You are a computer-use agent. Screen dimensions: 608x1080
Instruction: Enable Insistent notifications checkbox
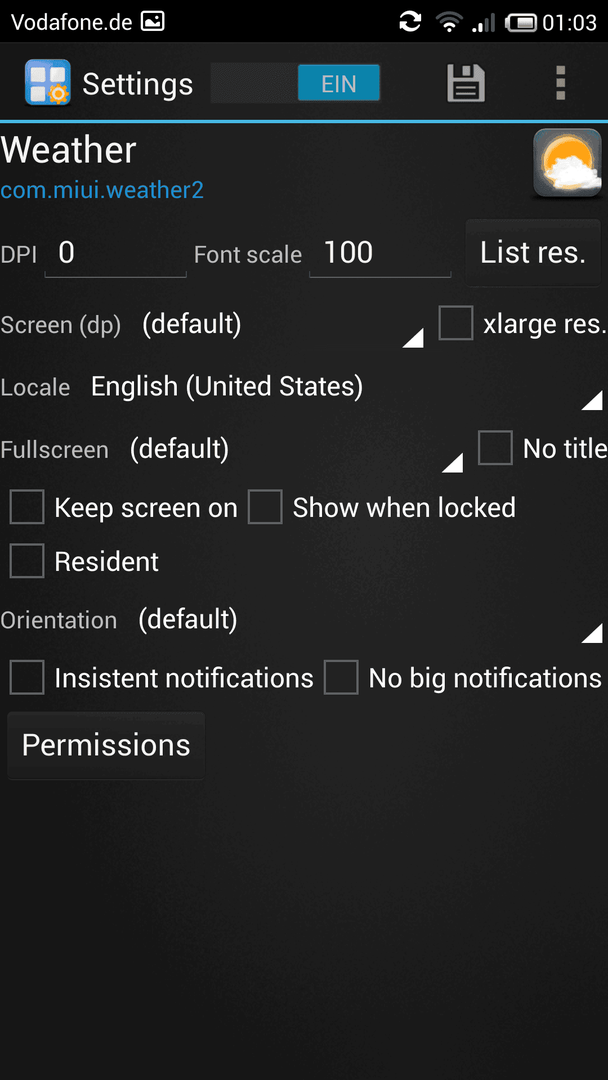pos(27,678)
